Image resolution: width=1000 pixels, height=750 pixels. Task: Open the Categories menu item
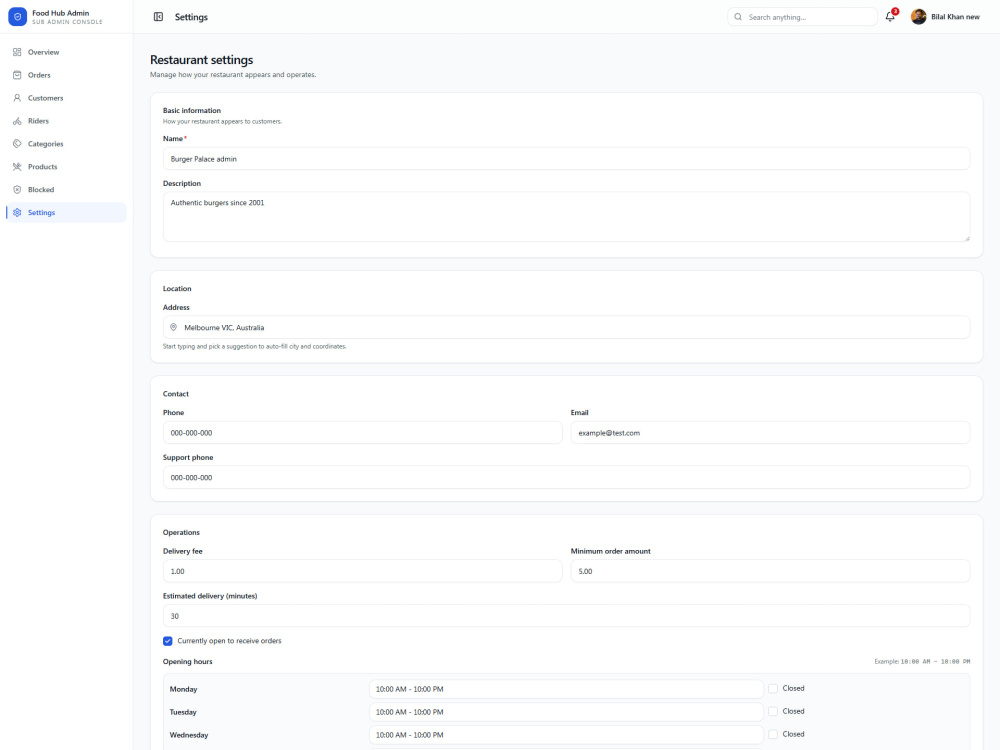point(66,143)
